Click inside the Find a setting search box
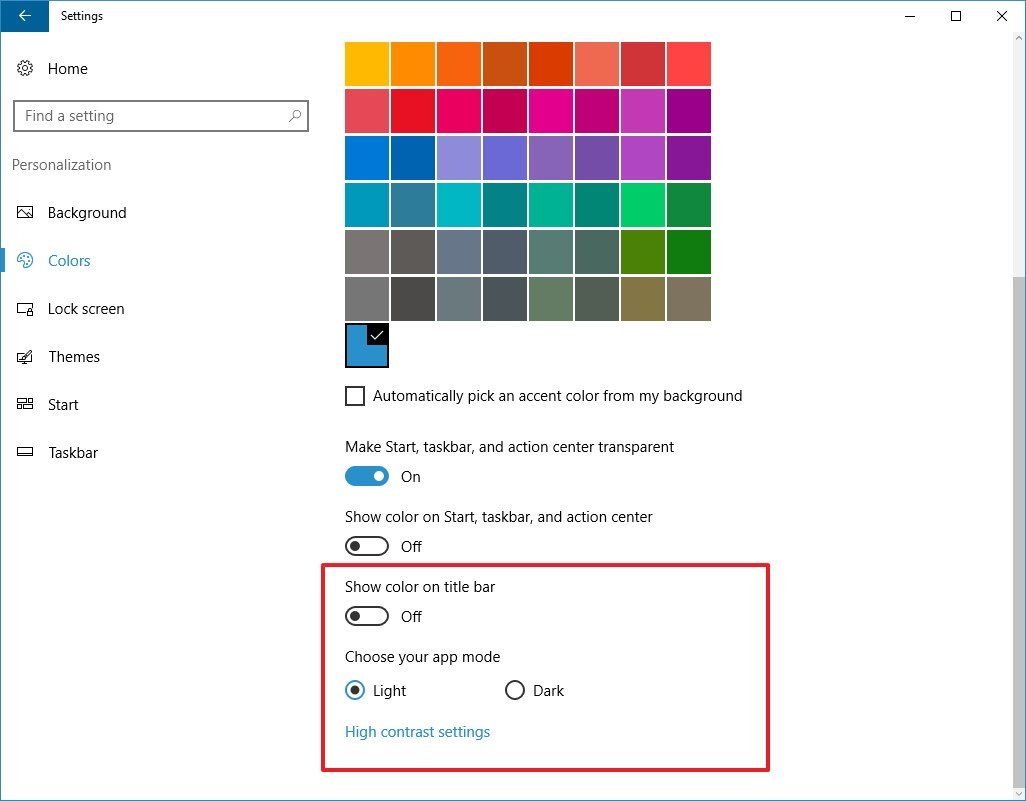This screenshot has height=801, width=1026. tap(150, 116)
